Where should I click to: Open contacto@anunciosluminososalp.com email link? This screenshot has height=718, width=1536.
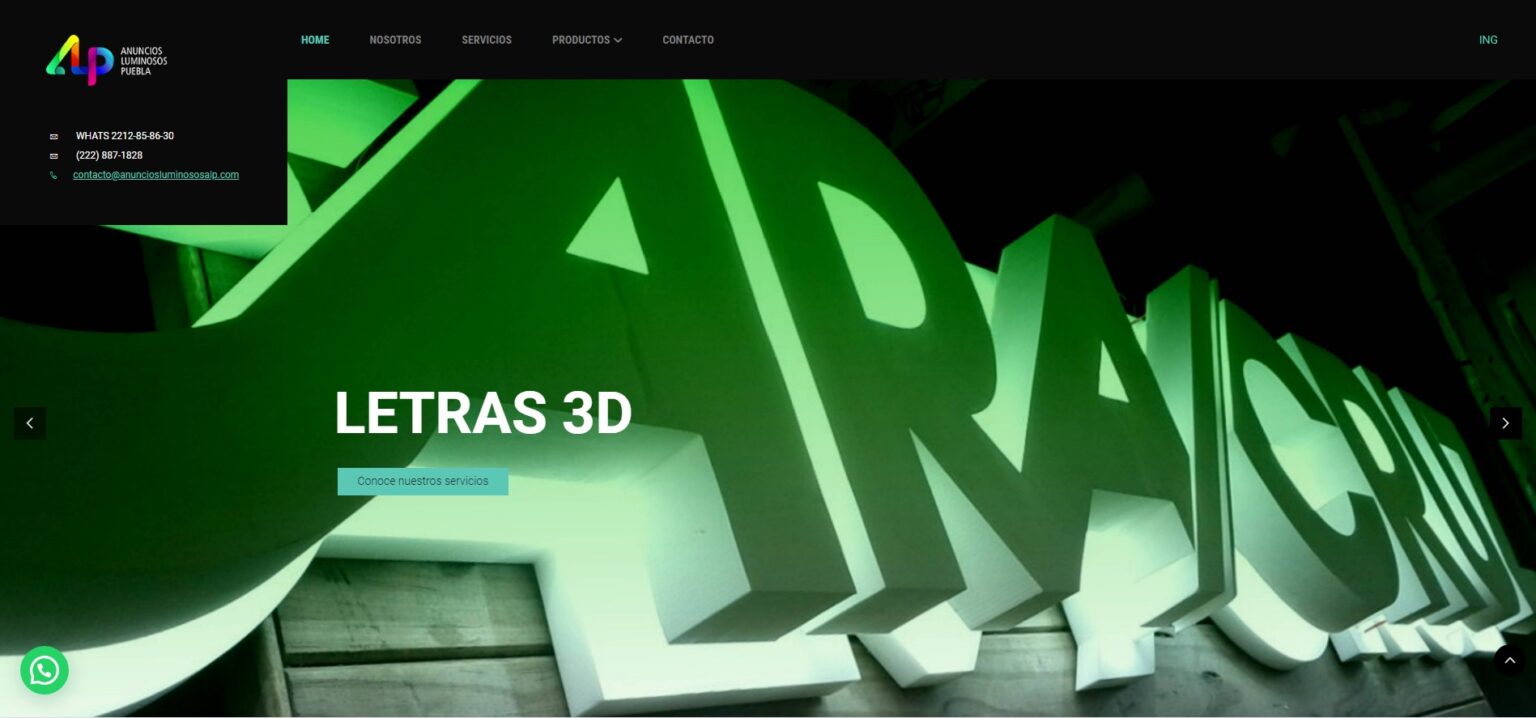[156, 175]
